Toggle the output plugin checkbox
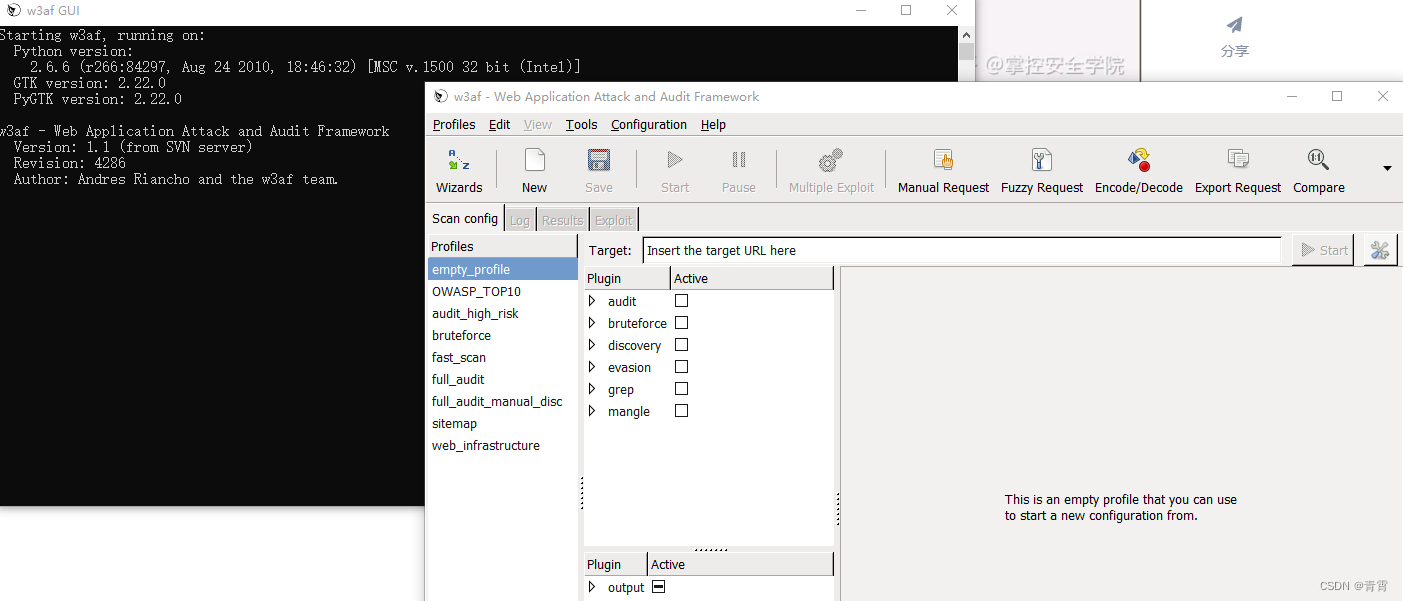The height and width of the screenshot is (601, 1403). pyautogui.click(x=658, y=587)
